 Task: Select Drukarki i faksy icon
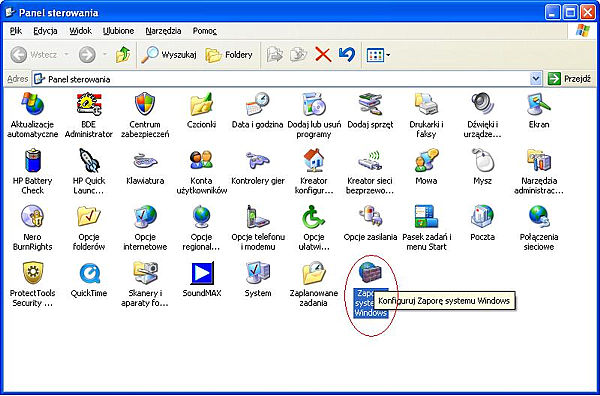[x=426, y=104]
